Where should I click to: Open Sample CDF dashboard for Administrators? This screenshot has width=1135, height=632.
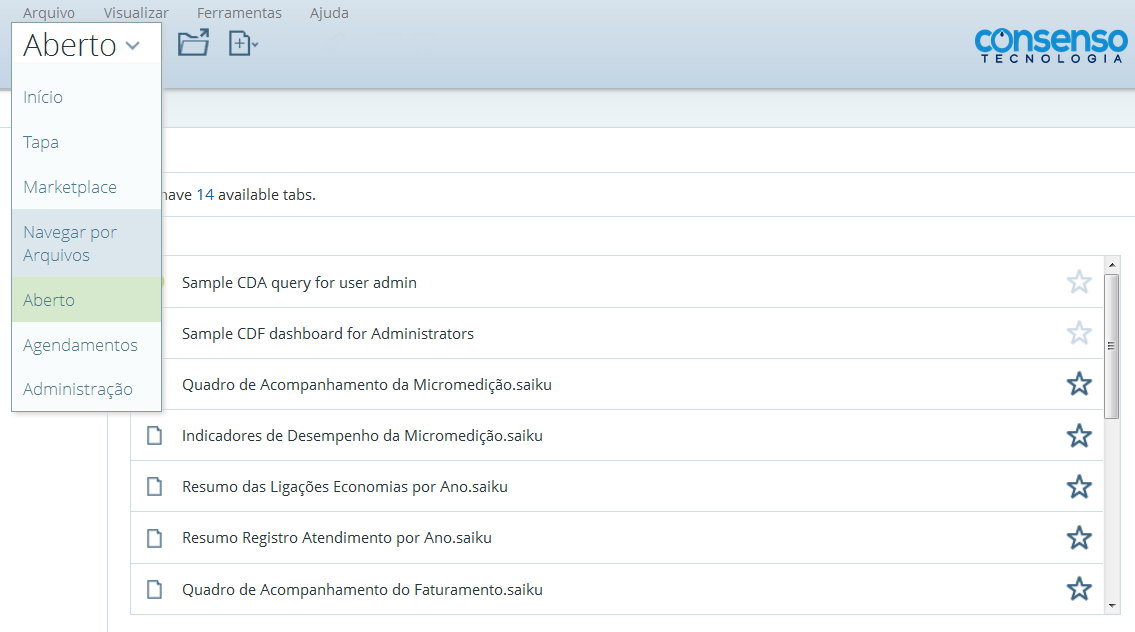[327, 332]
